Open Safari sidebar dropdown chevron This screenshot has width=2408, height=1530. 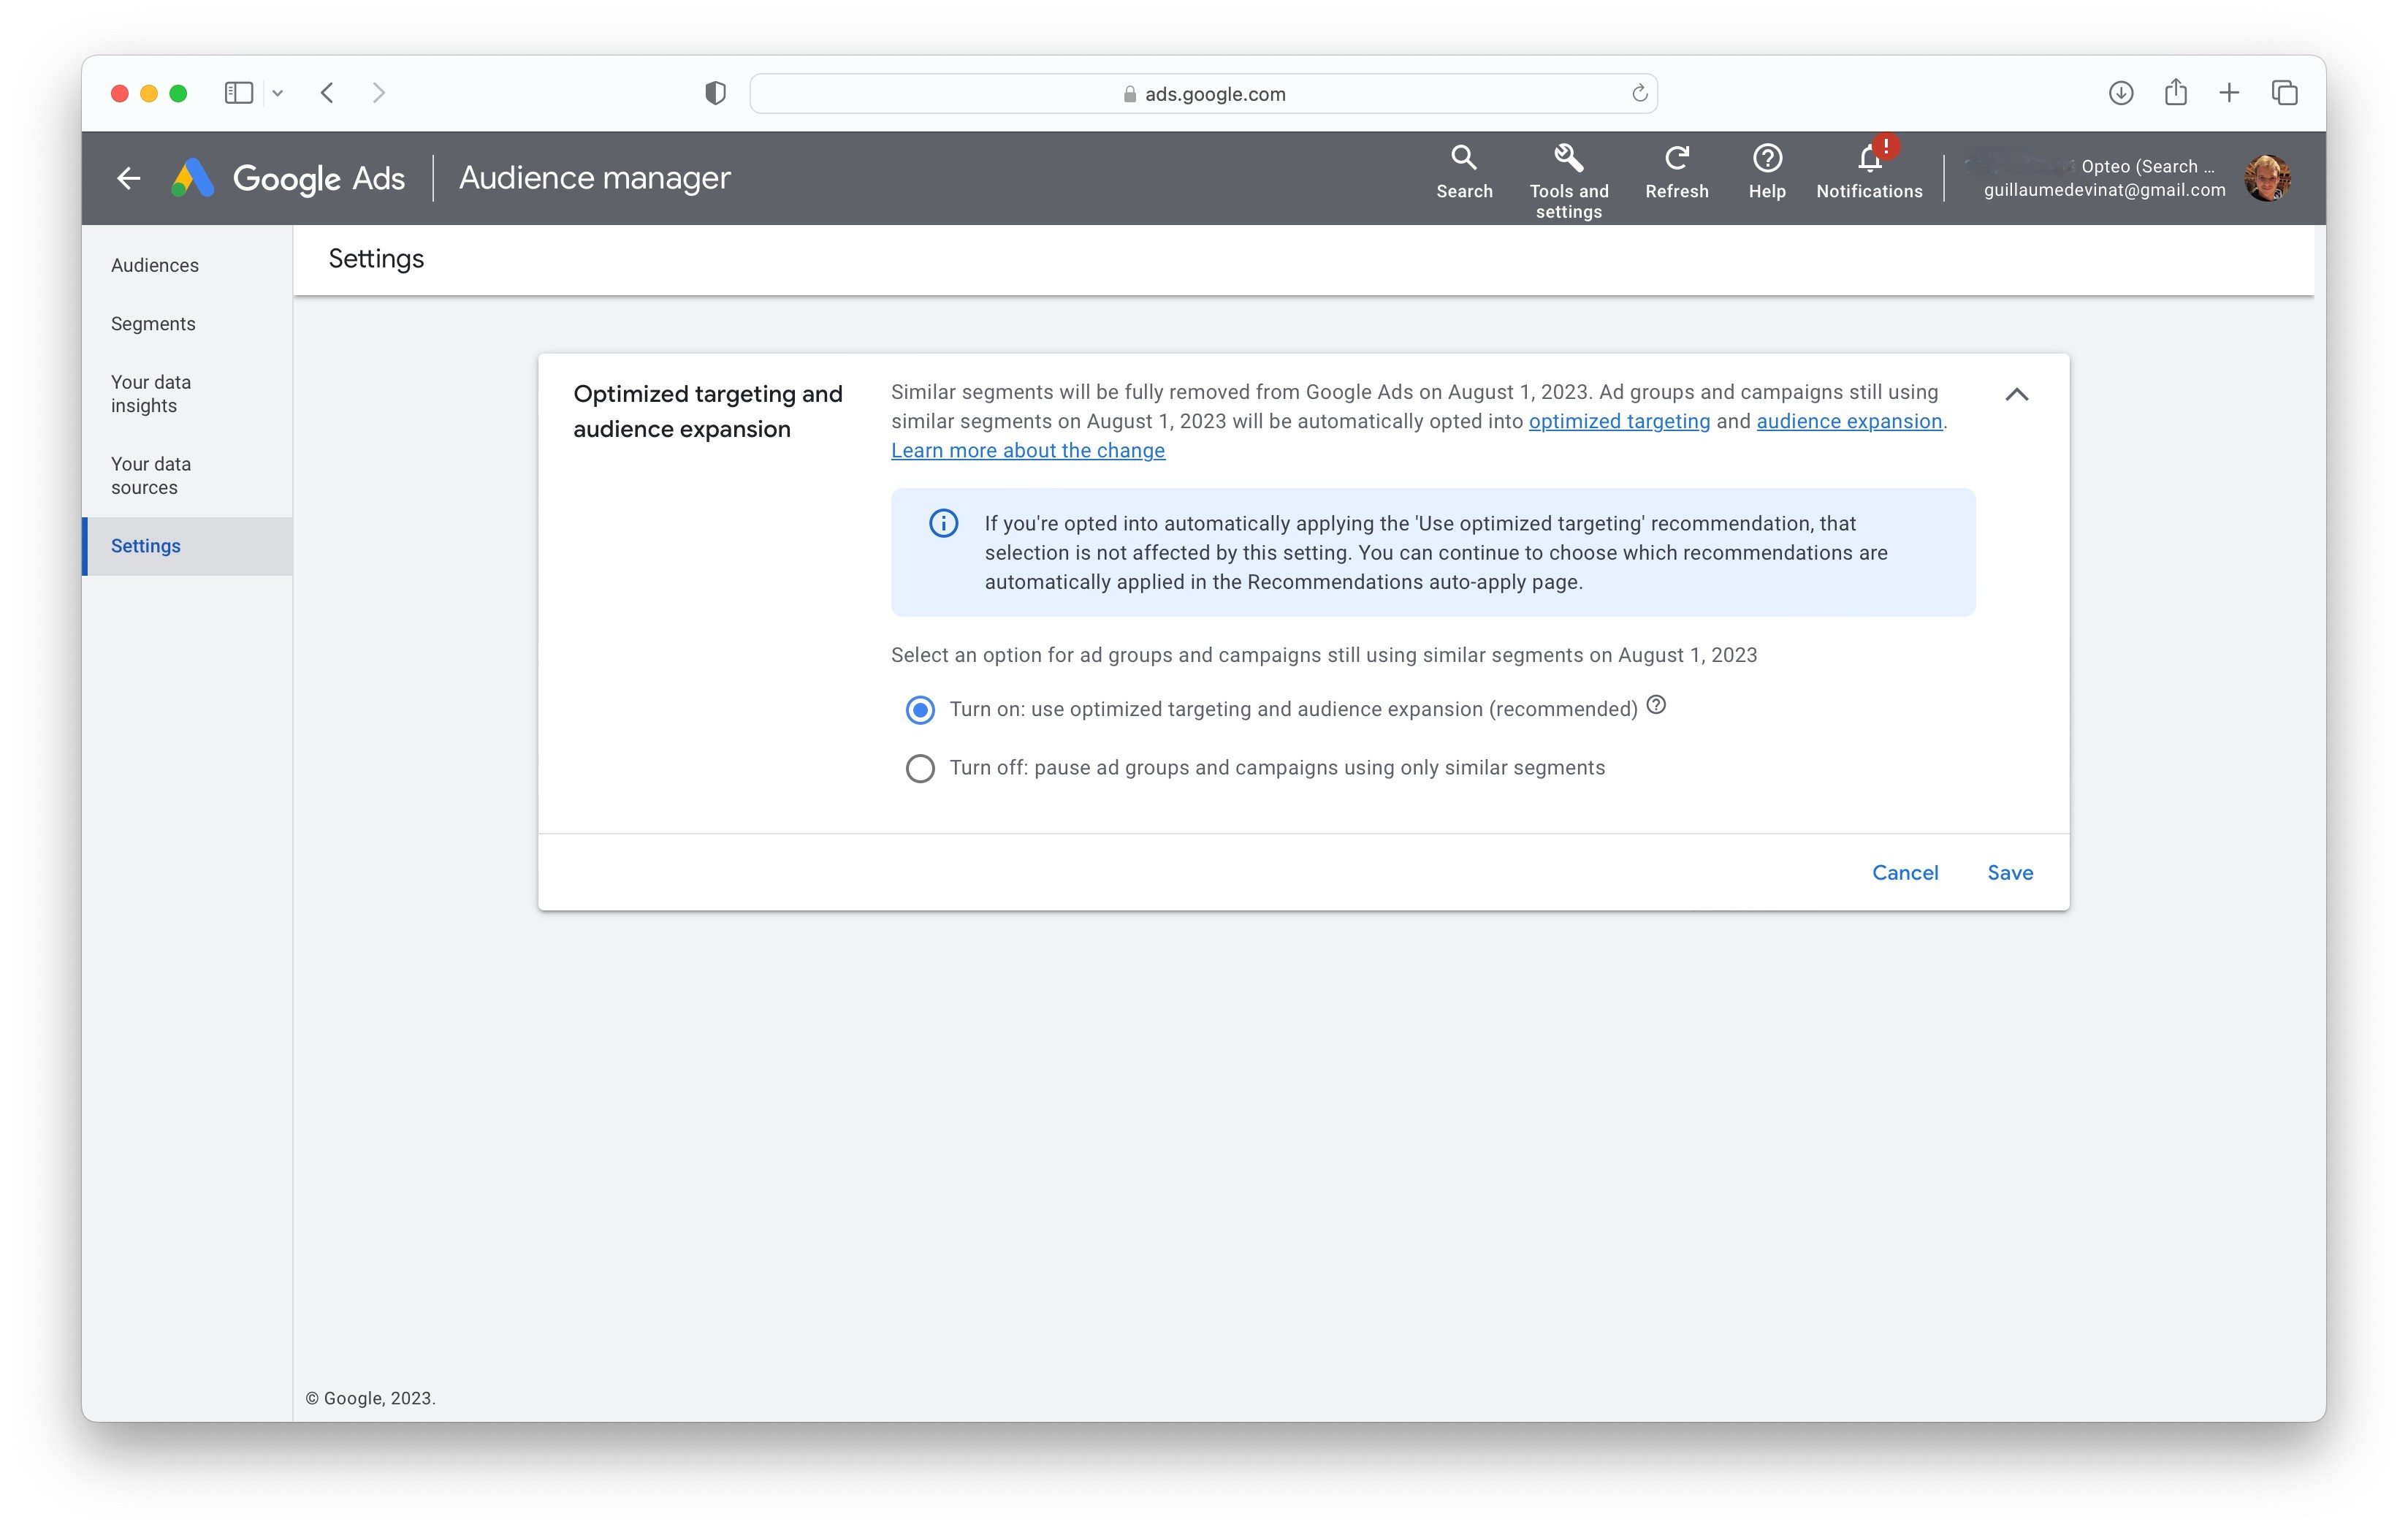[x=278, y=93]
